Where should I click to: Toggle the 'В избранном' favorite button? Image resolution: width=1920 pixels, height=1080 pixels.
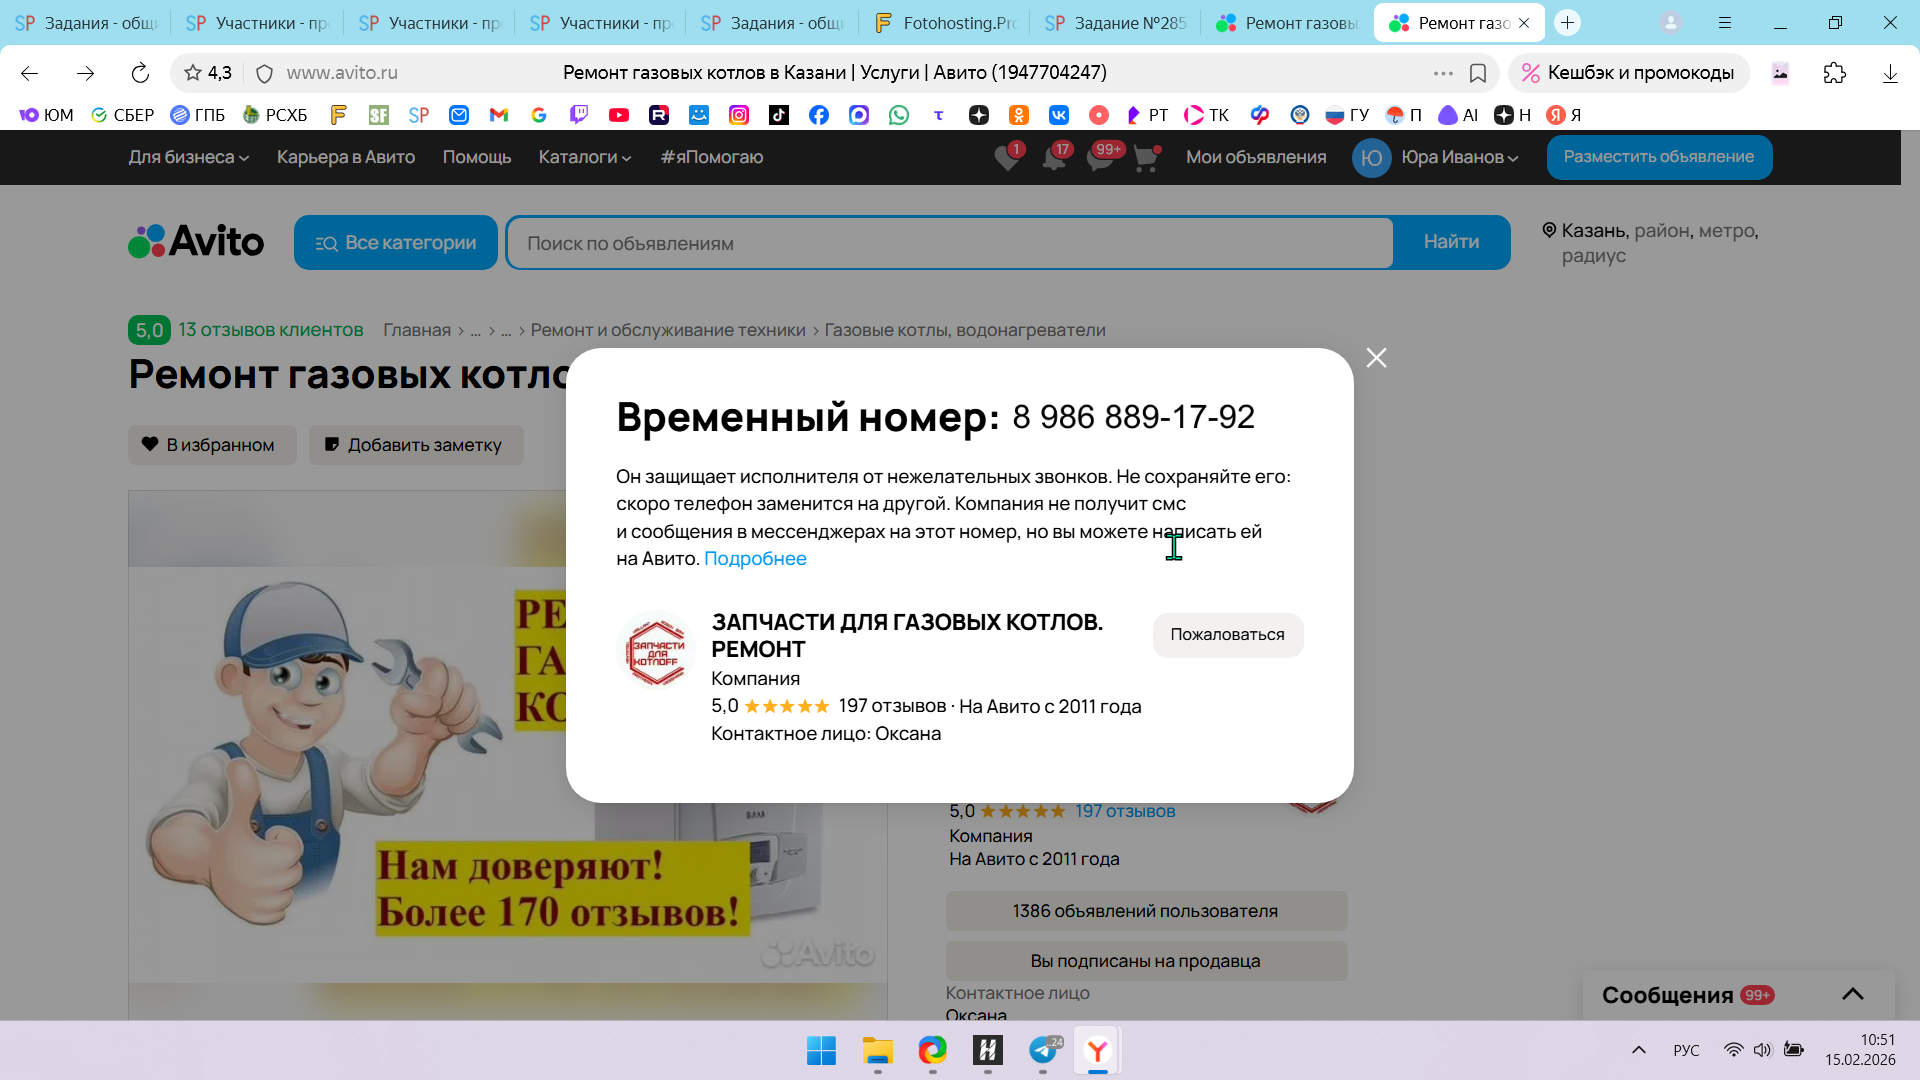pyautogui.click(x=212, y=445)
